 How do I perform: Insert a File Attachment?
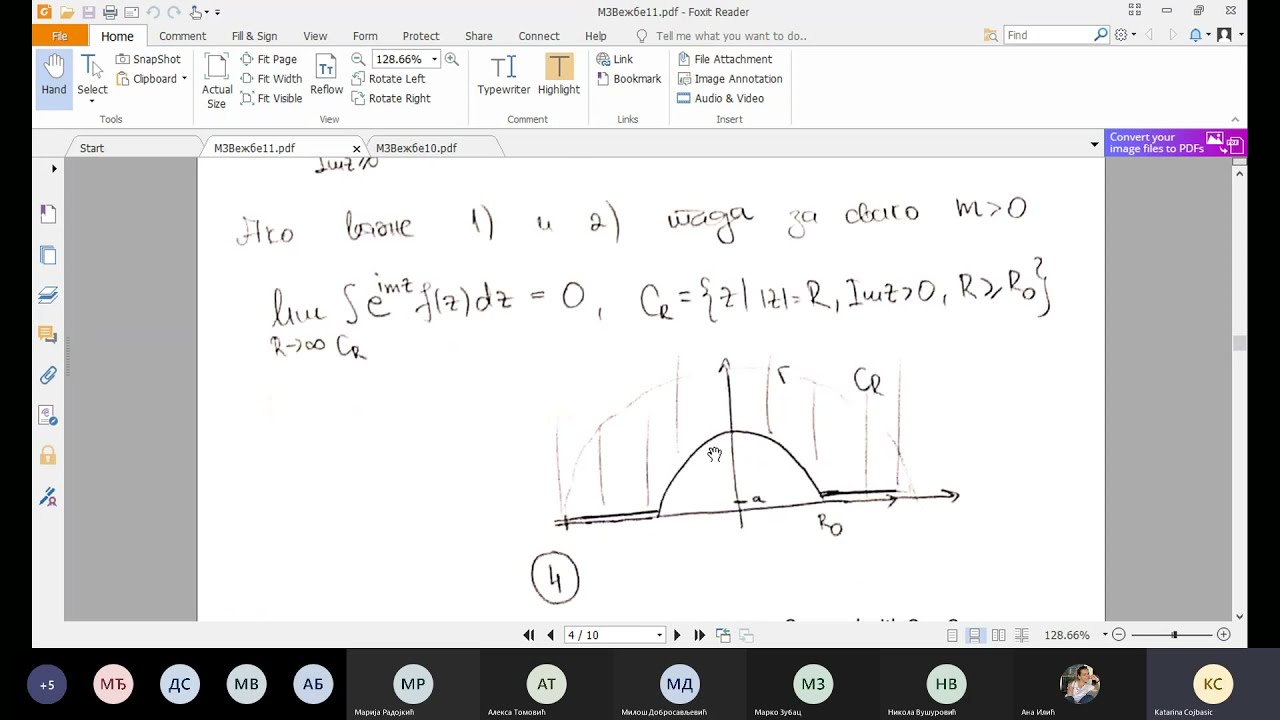click(x=725, y=59)
